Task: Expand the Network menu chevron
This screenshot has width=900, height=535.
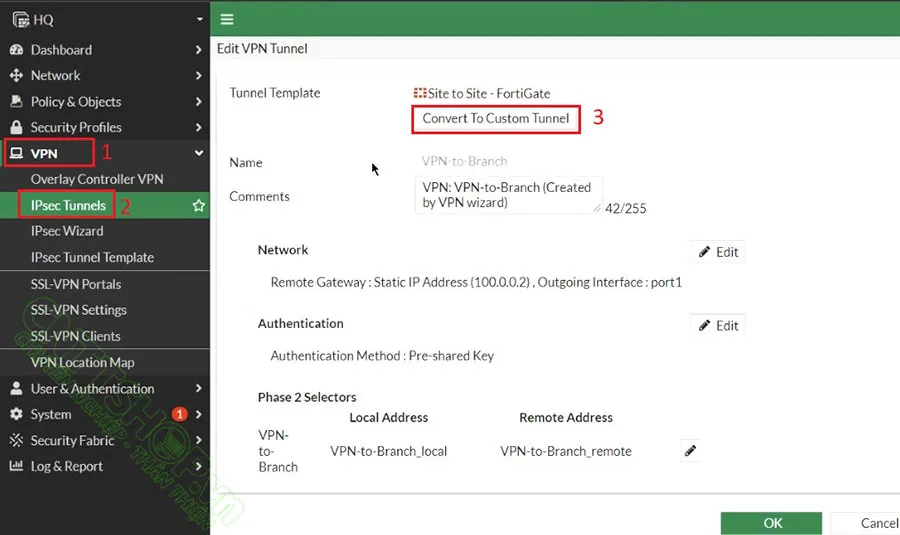Action: point(198,75)
